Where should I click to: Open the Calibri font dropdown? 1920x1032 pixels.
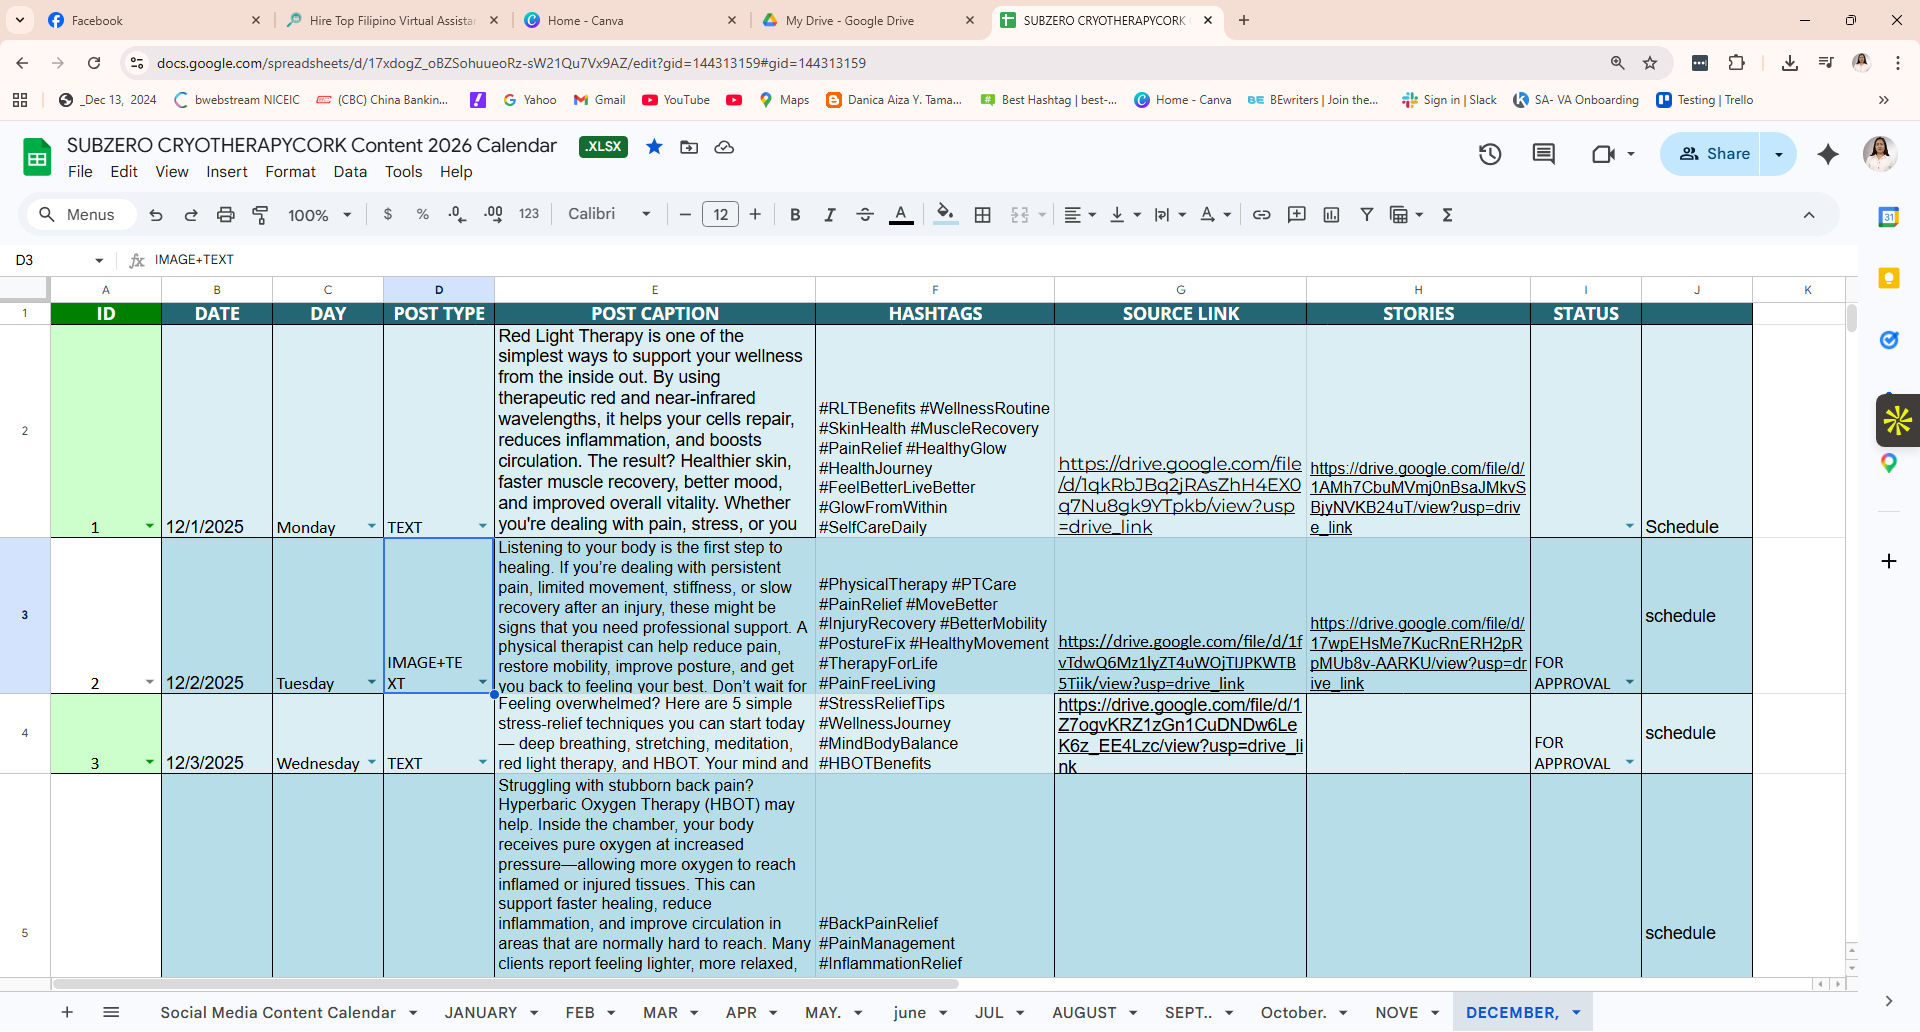click(x=609, y=214)
